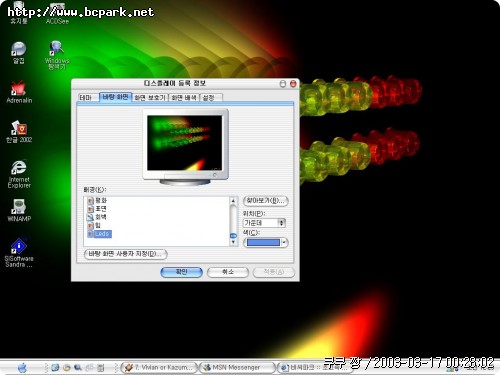The height and width of the screenshot is (375, 500).
Task: Click the round tan quick launch icon
Action: pyautogui.click(x=67, y=368)
